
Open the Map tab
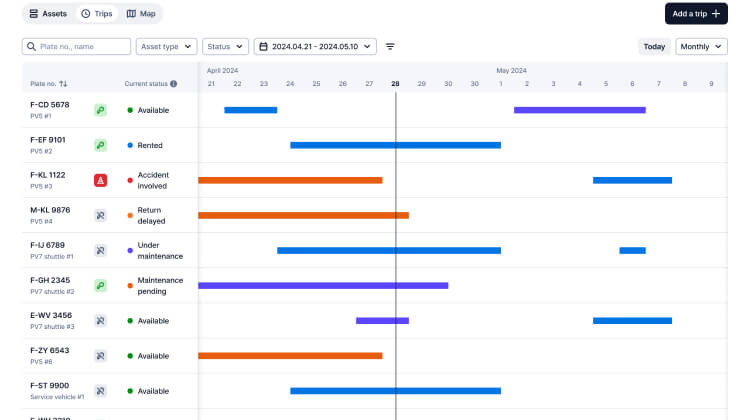(x=141, y=14)
